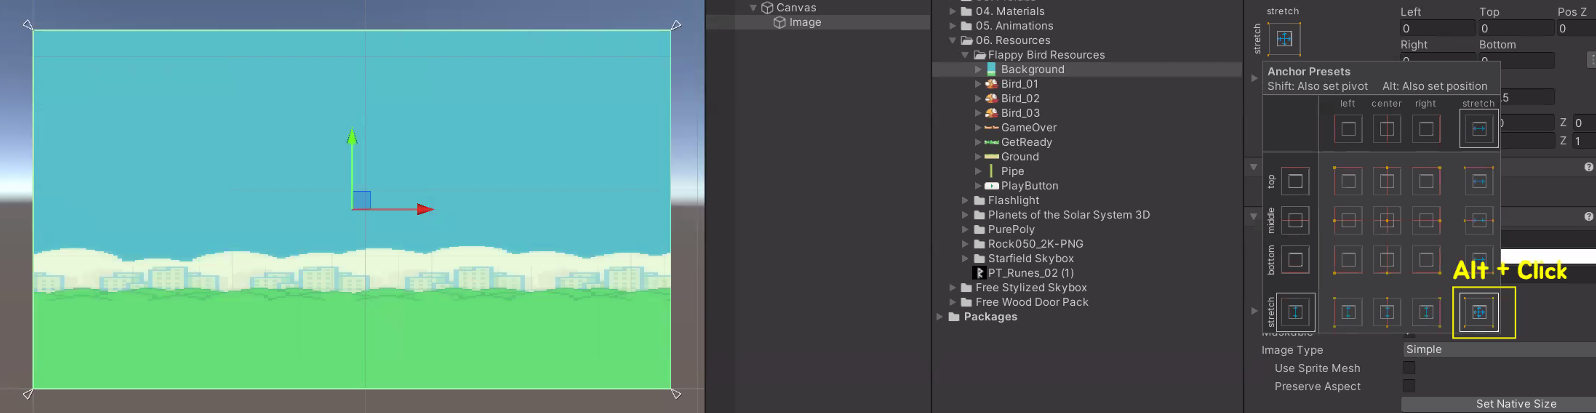Screen dimensions: 1596x413
Task: Select bottom-center anchor preset
Action: coord(1387,260)
